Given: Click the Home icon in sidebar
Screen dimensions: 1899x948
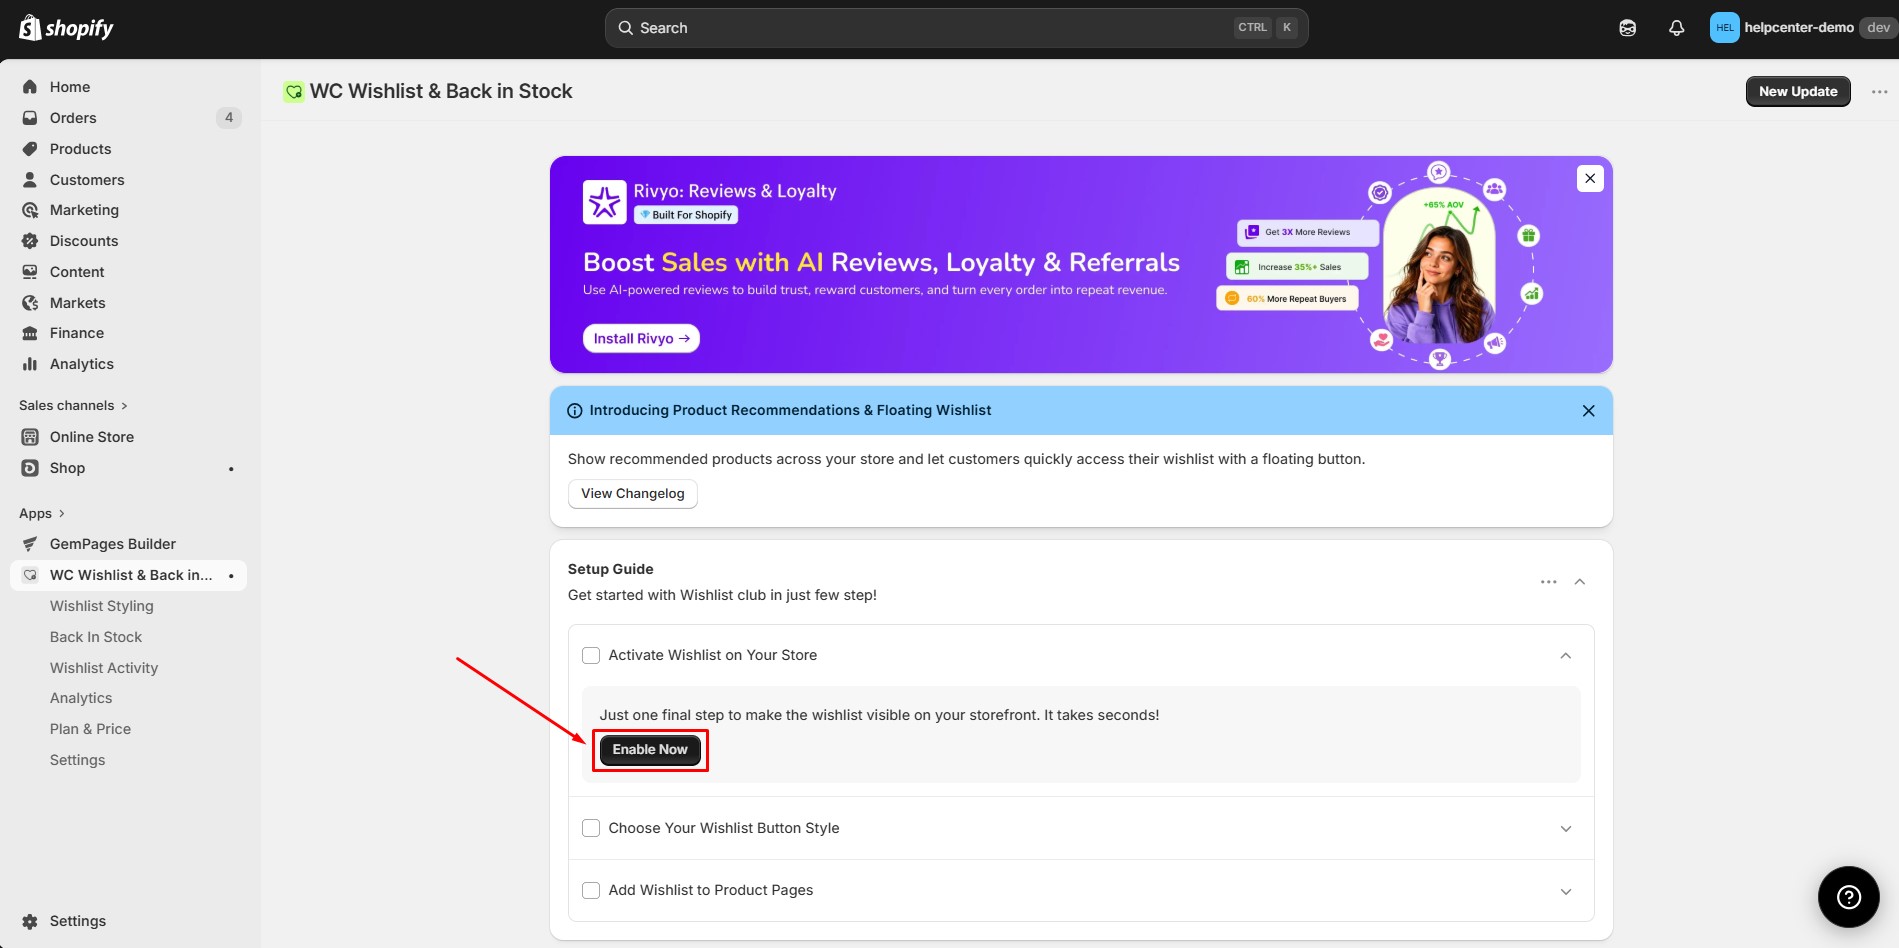Looking at the screenshot, I should [x=30, y=87].
